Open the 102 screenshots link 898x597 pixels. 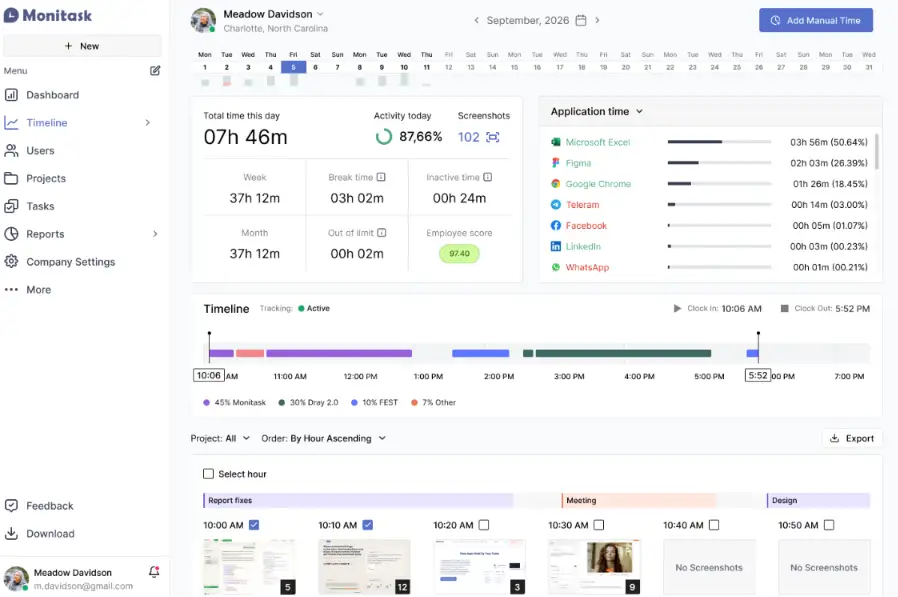point(468,137)
